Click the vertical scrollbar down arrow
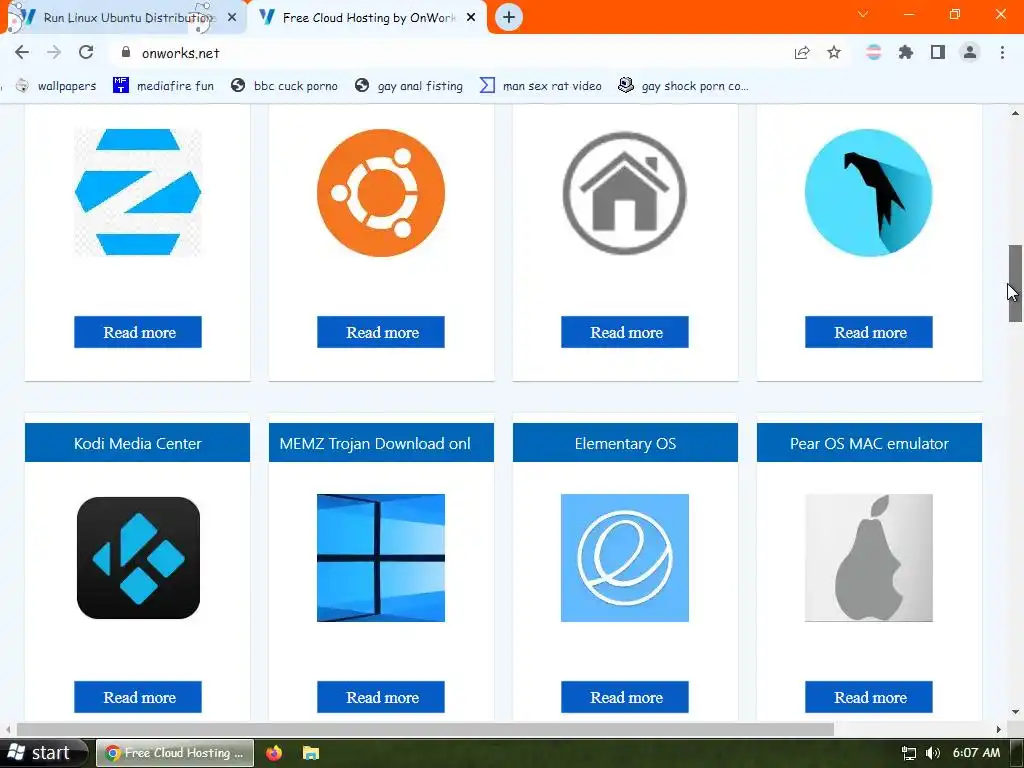Screen dimensions: 1024x768 [1015, 712]
